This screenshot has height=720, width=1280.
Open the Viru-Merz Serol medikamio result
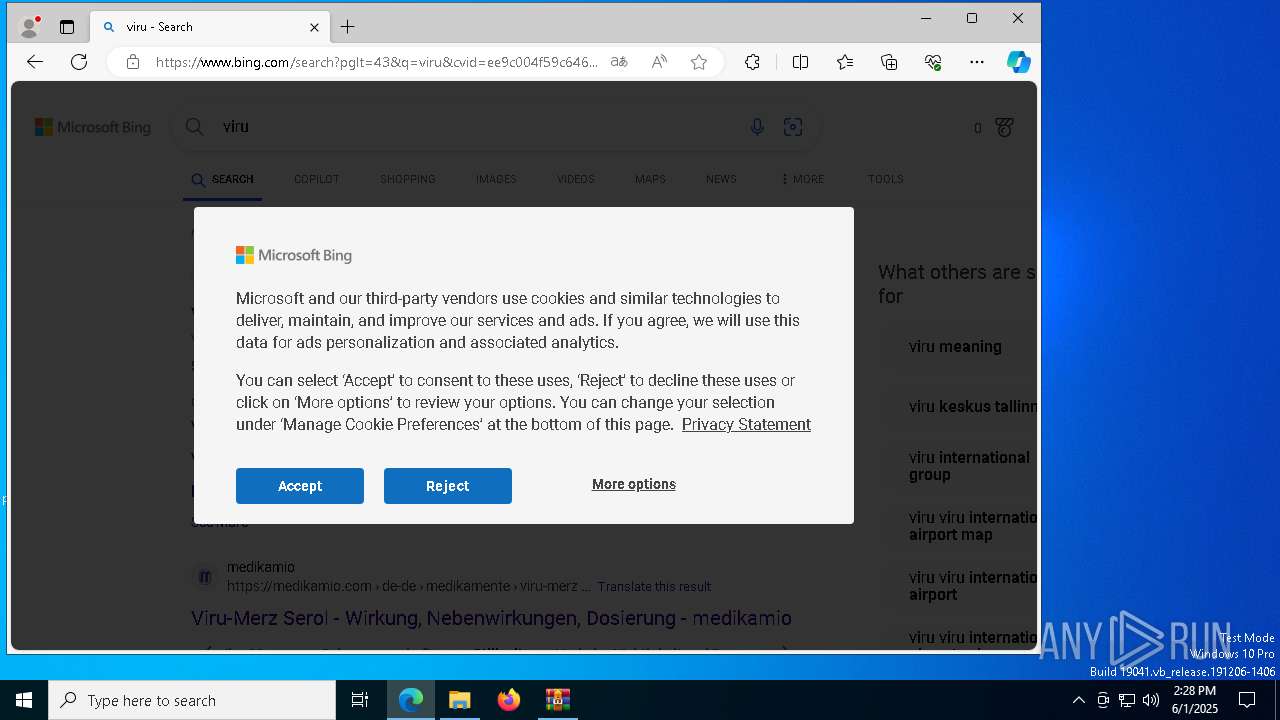(x=491, y=618)
